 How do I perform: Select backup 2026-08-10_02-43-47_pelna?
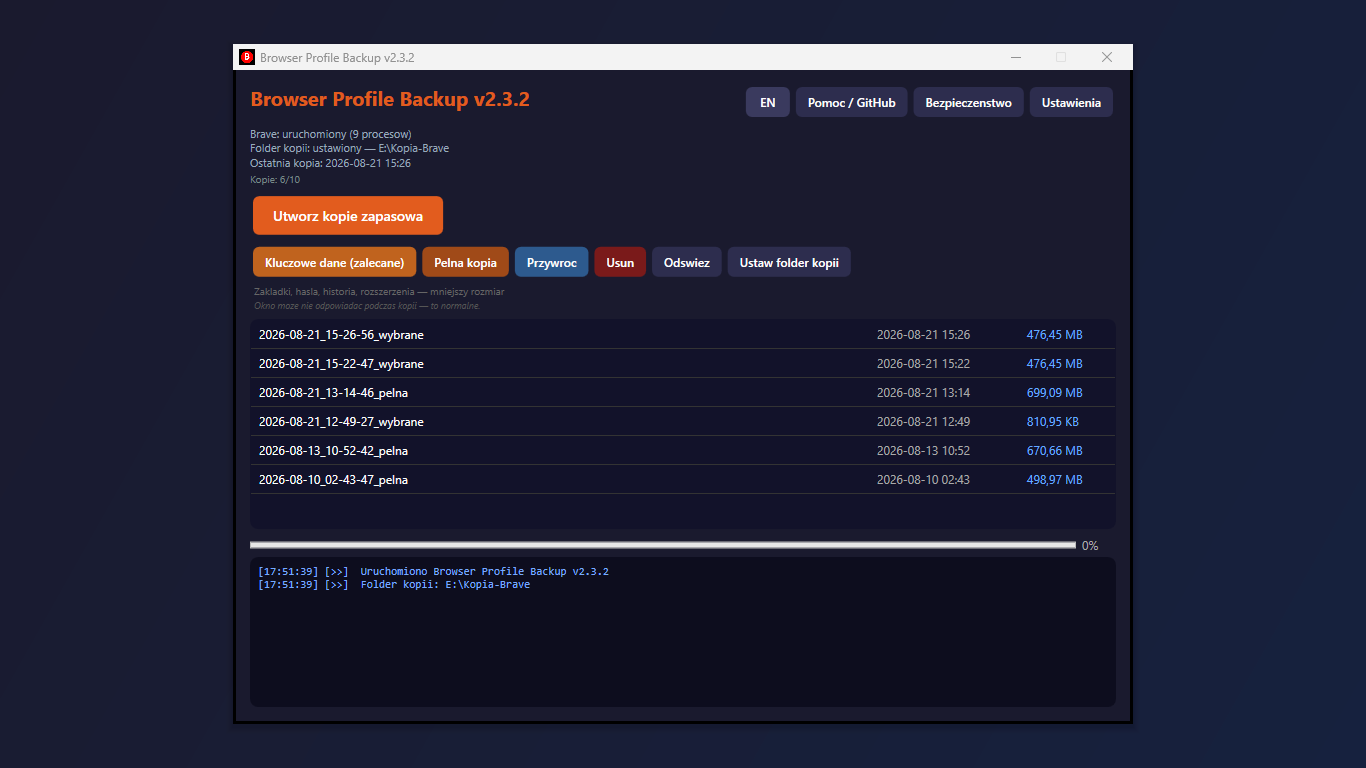point(682,480)
